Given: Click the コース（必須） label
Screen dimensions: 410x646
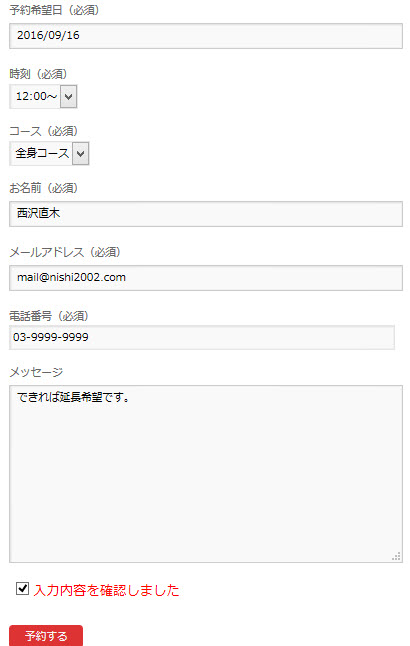Looking at the screenshot, I should click(43, 131).
